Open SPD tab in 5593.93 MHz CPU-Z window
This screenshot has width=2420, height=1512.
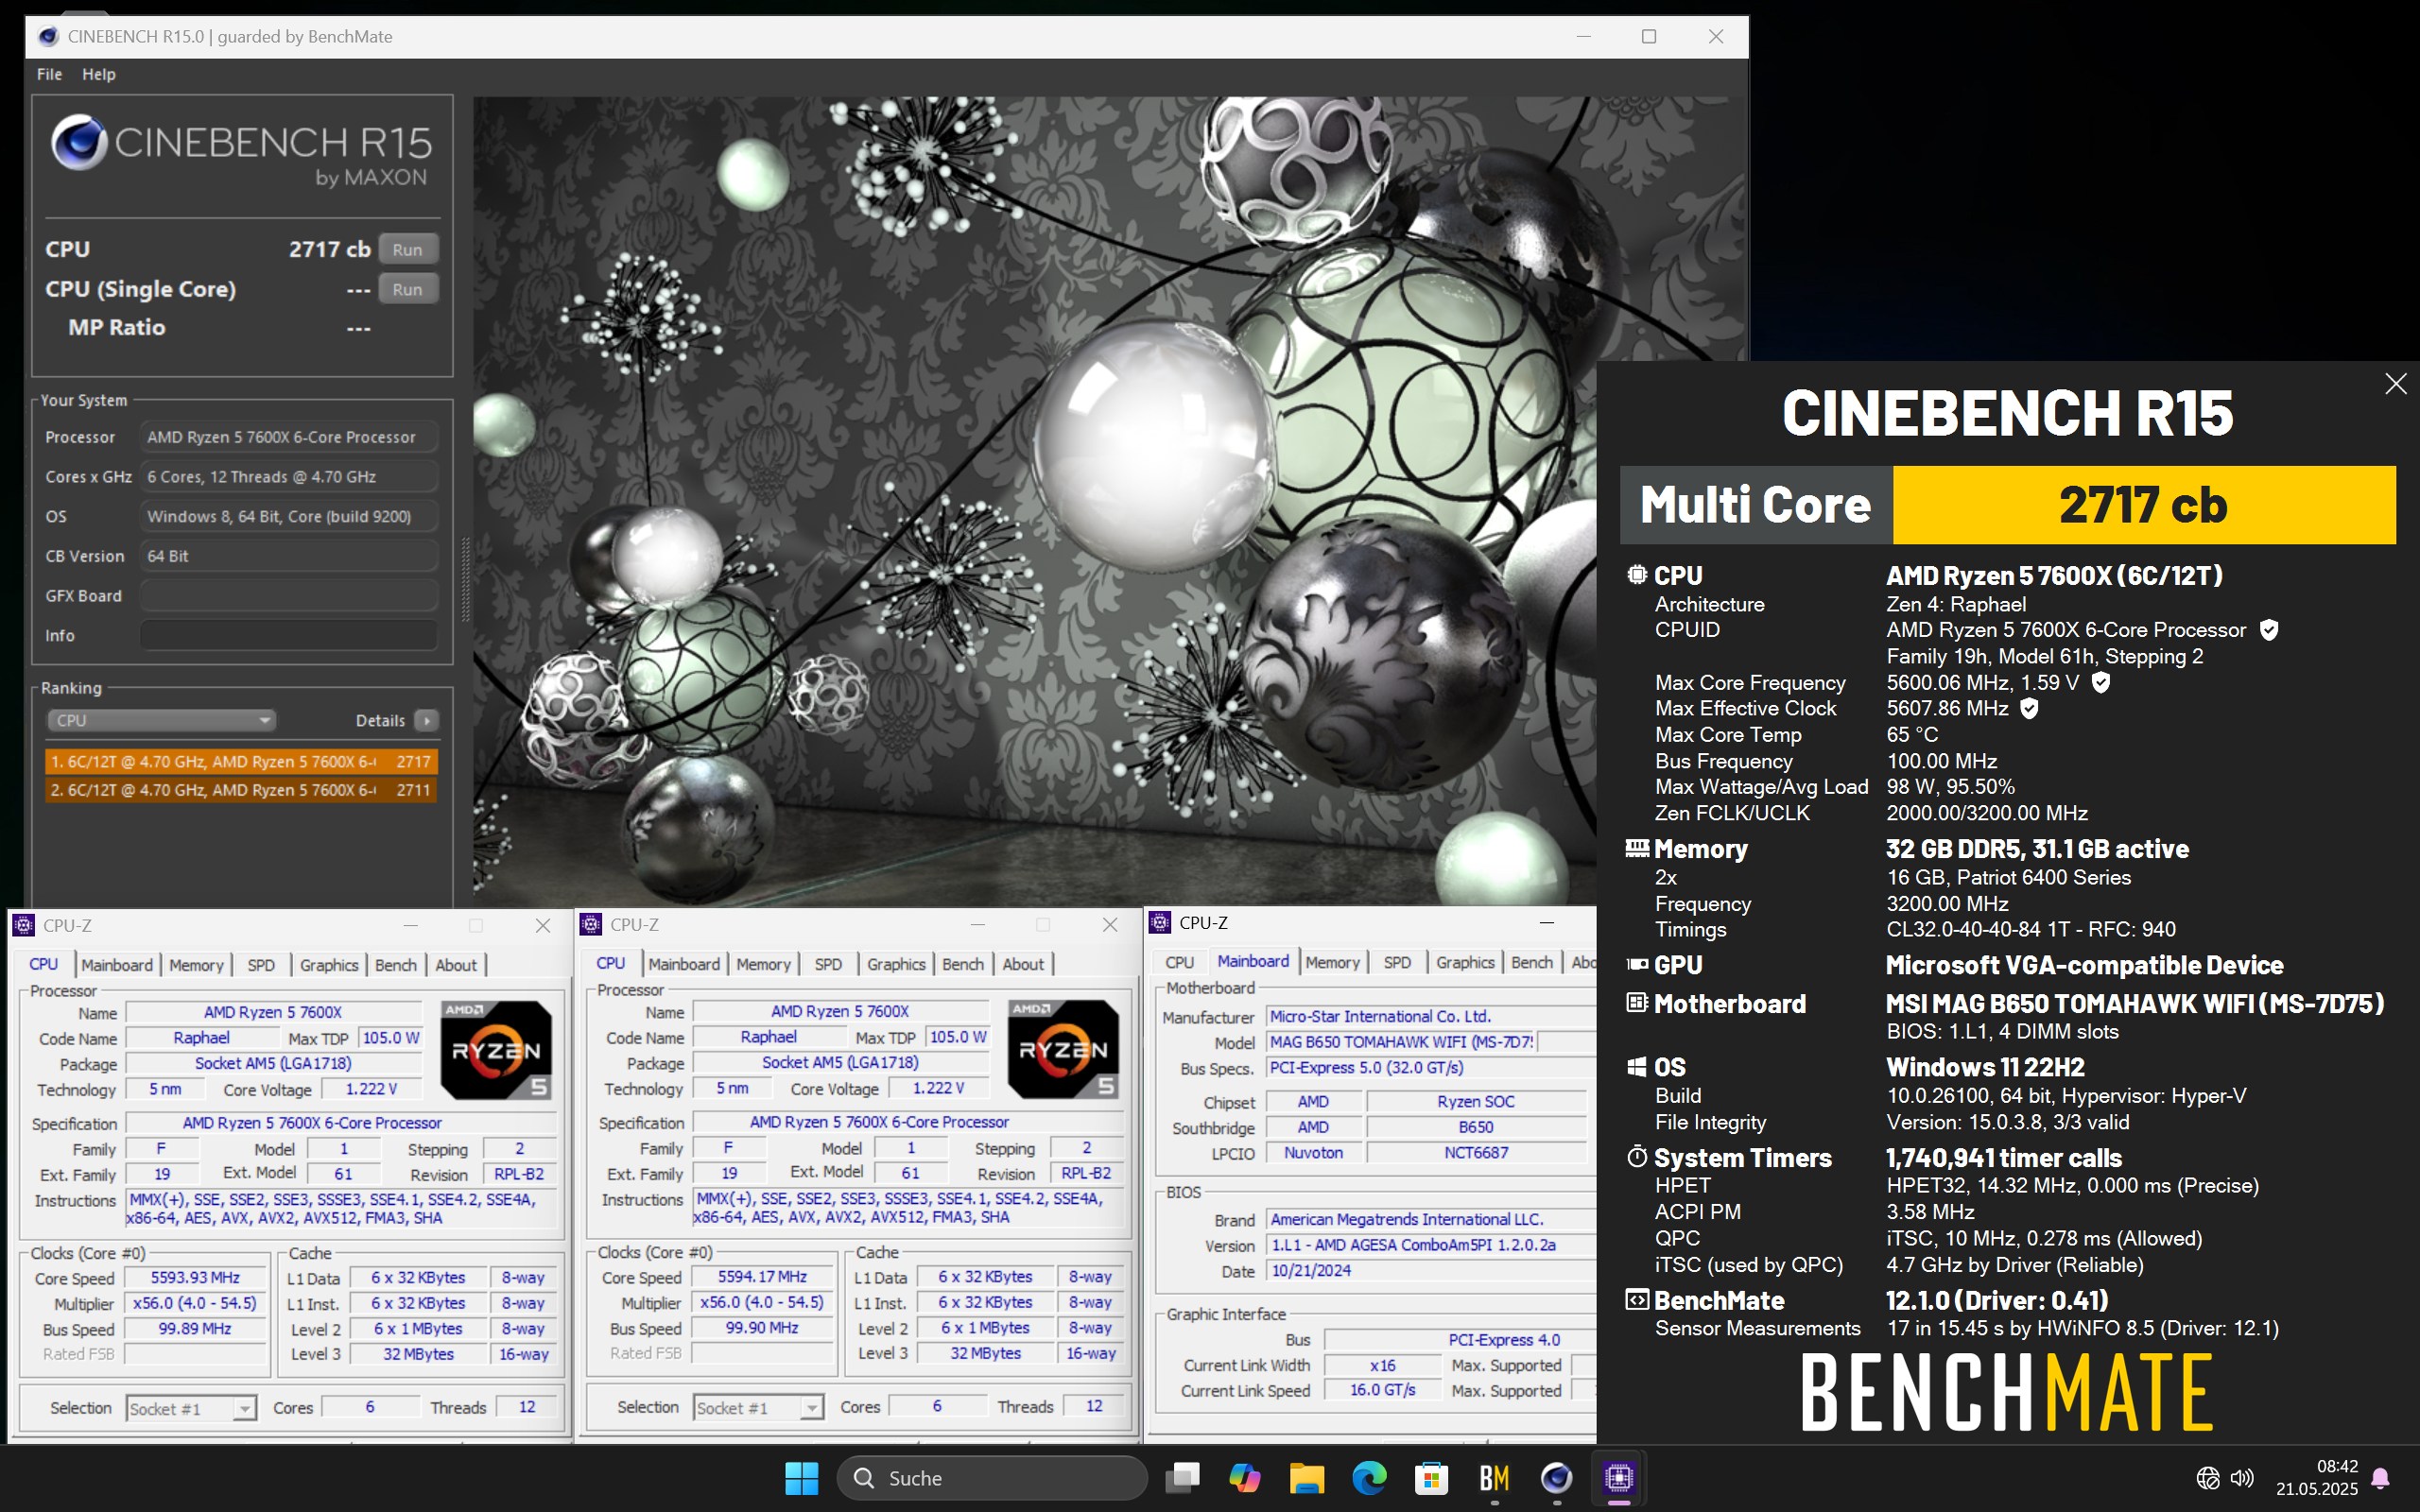click(261, 965)
